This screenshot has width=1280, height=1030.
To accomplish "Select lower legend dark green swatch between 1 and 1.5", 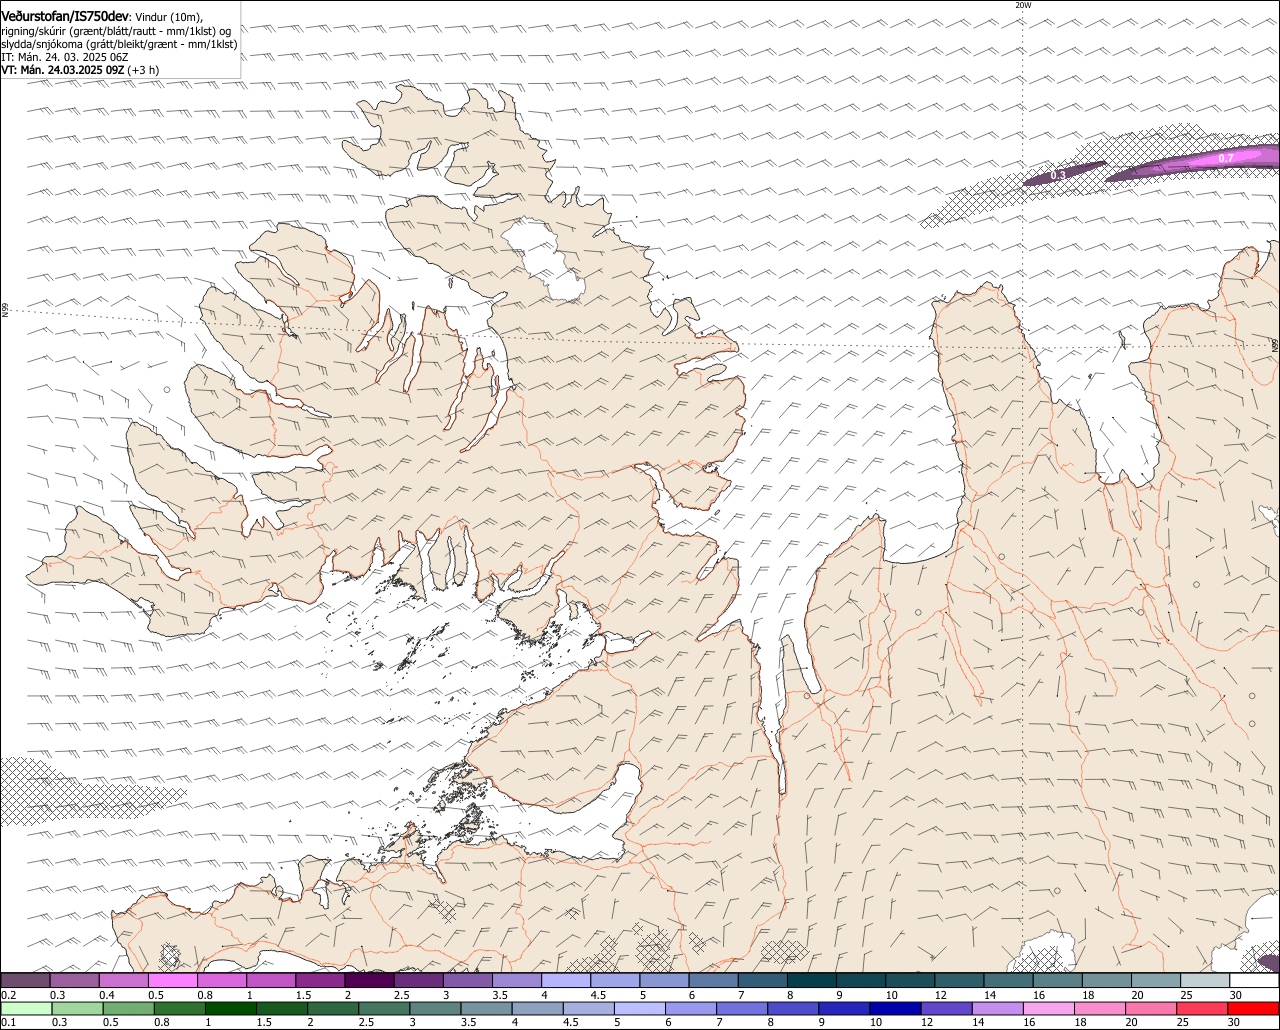I will (231, 1008).
